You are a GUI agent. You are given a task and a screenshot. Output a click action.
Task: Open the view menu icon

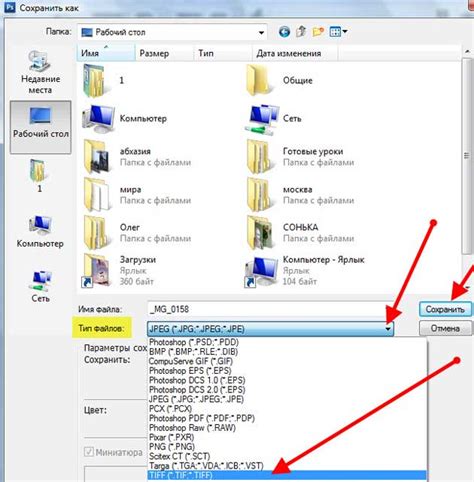click(x=338, y=32)
